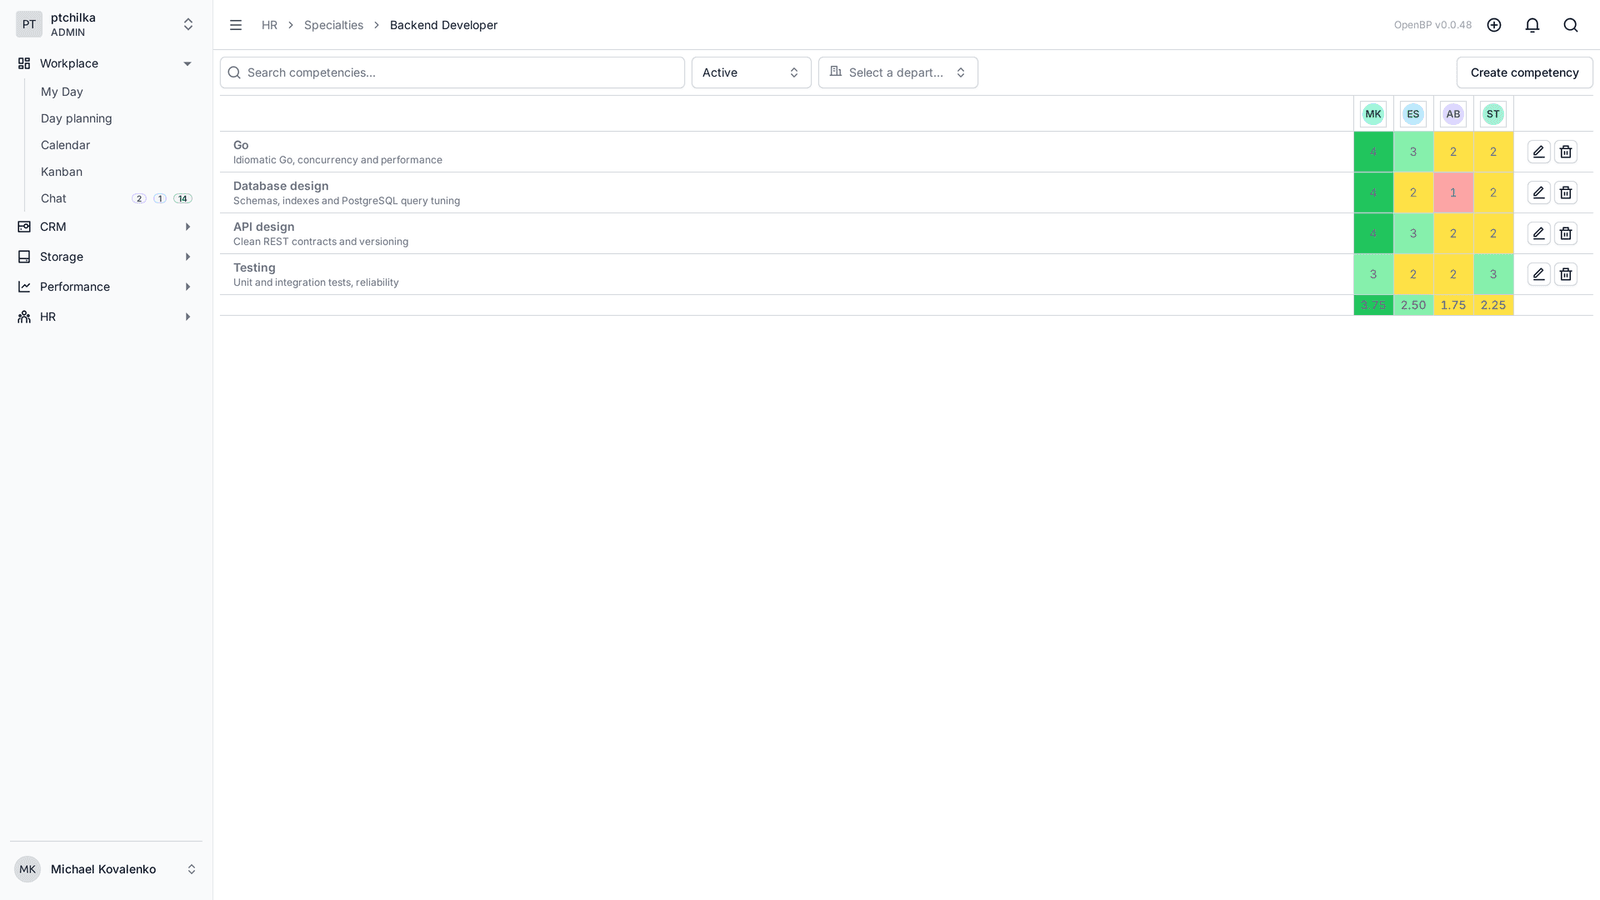Click the Go competency title

241,145
